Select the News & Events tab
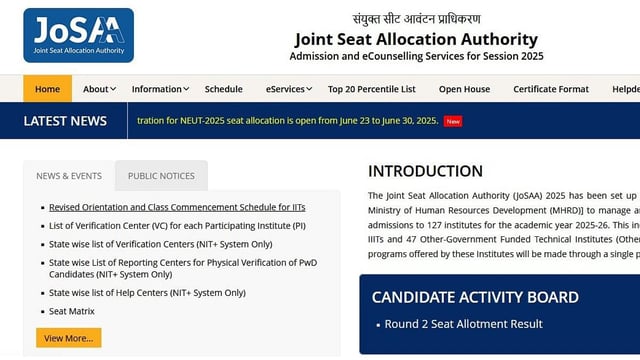640x360 pixels. click(69, 176)
